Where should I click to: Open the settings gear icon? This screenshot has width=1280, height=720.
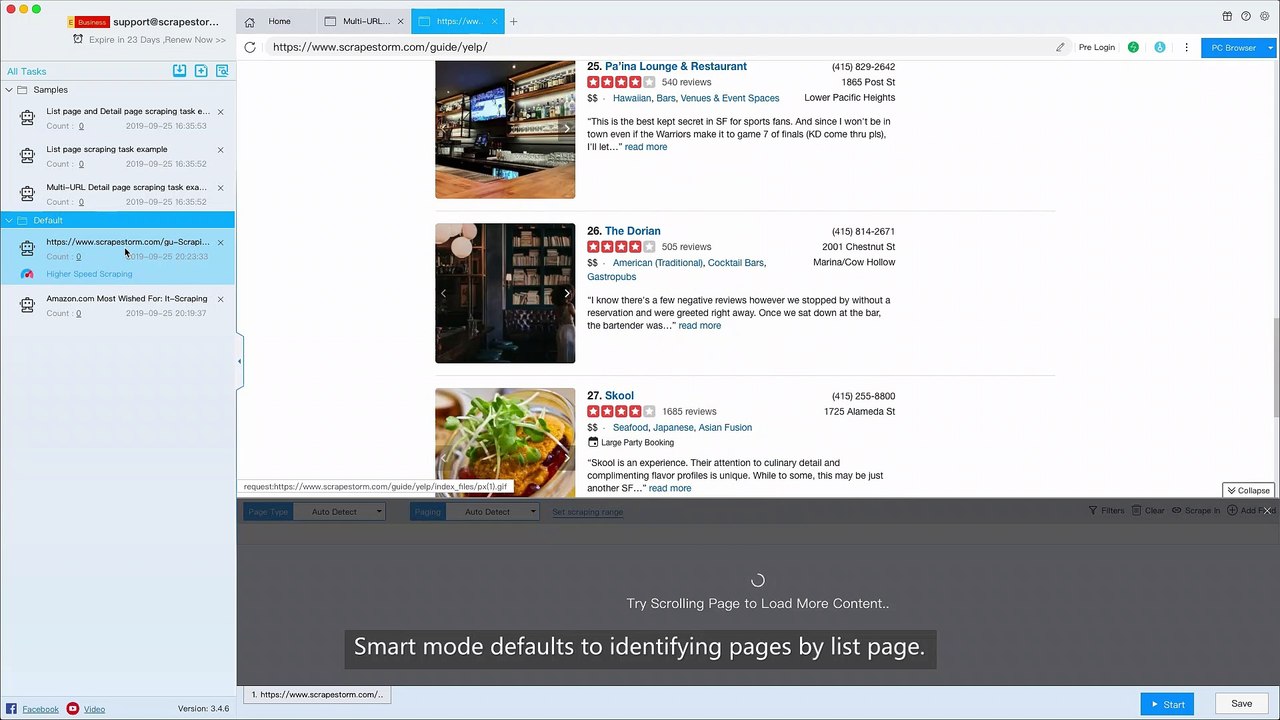click(1265, 16)
